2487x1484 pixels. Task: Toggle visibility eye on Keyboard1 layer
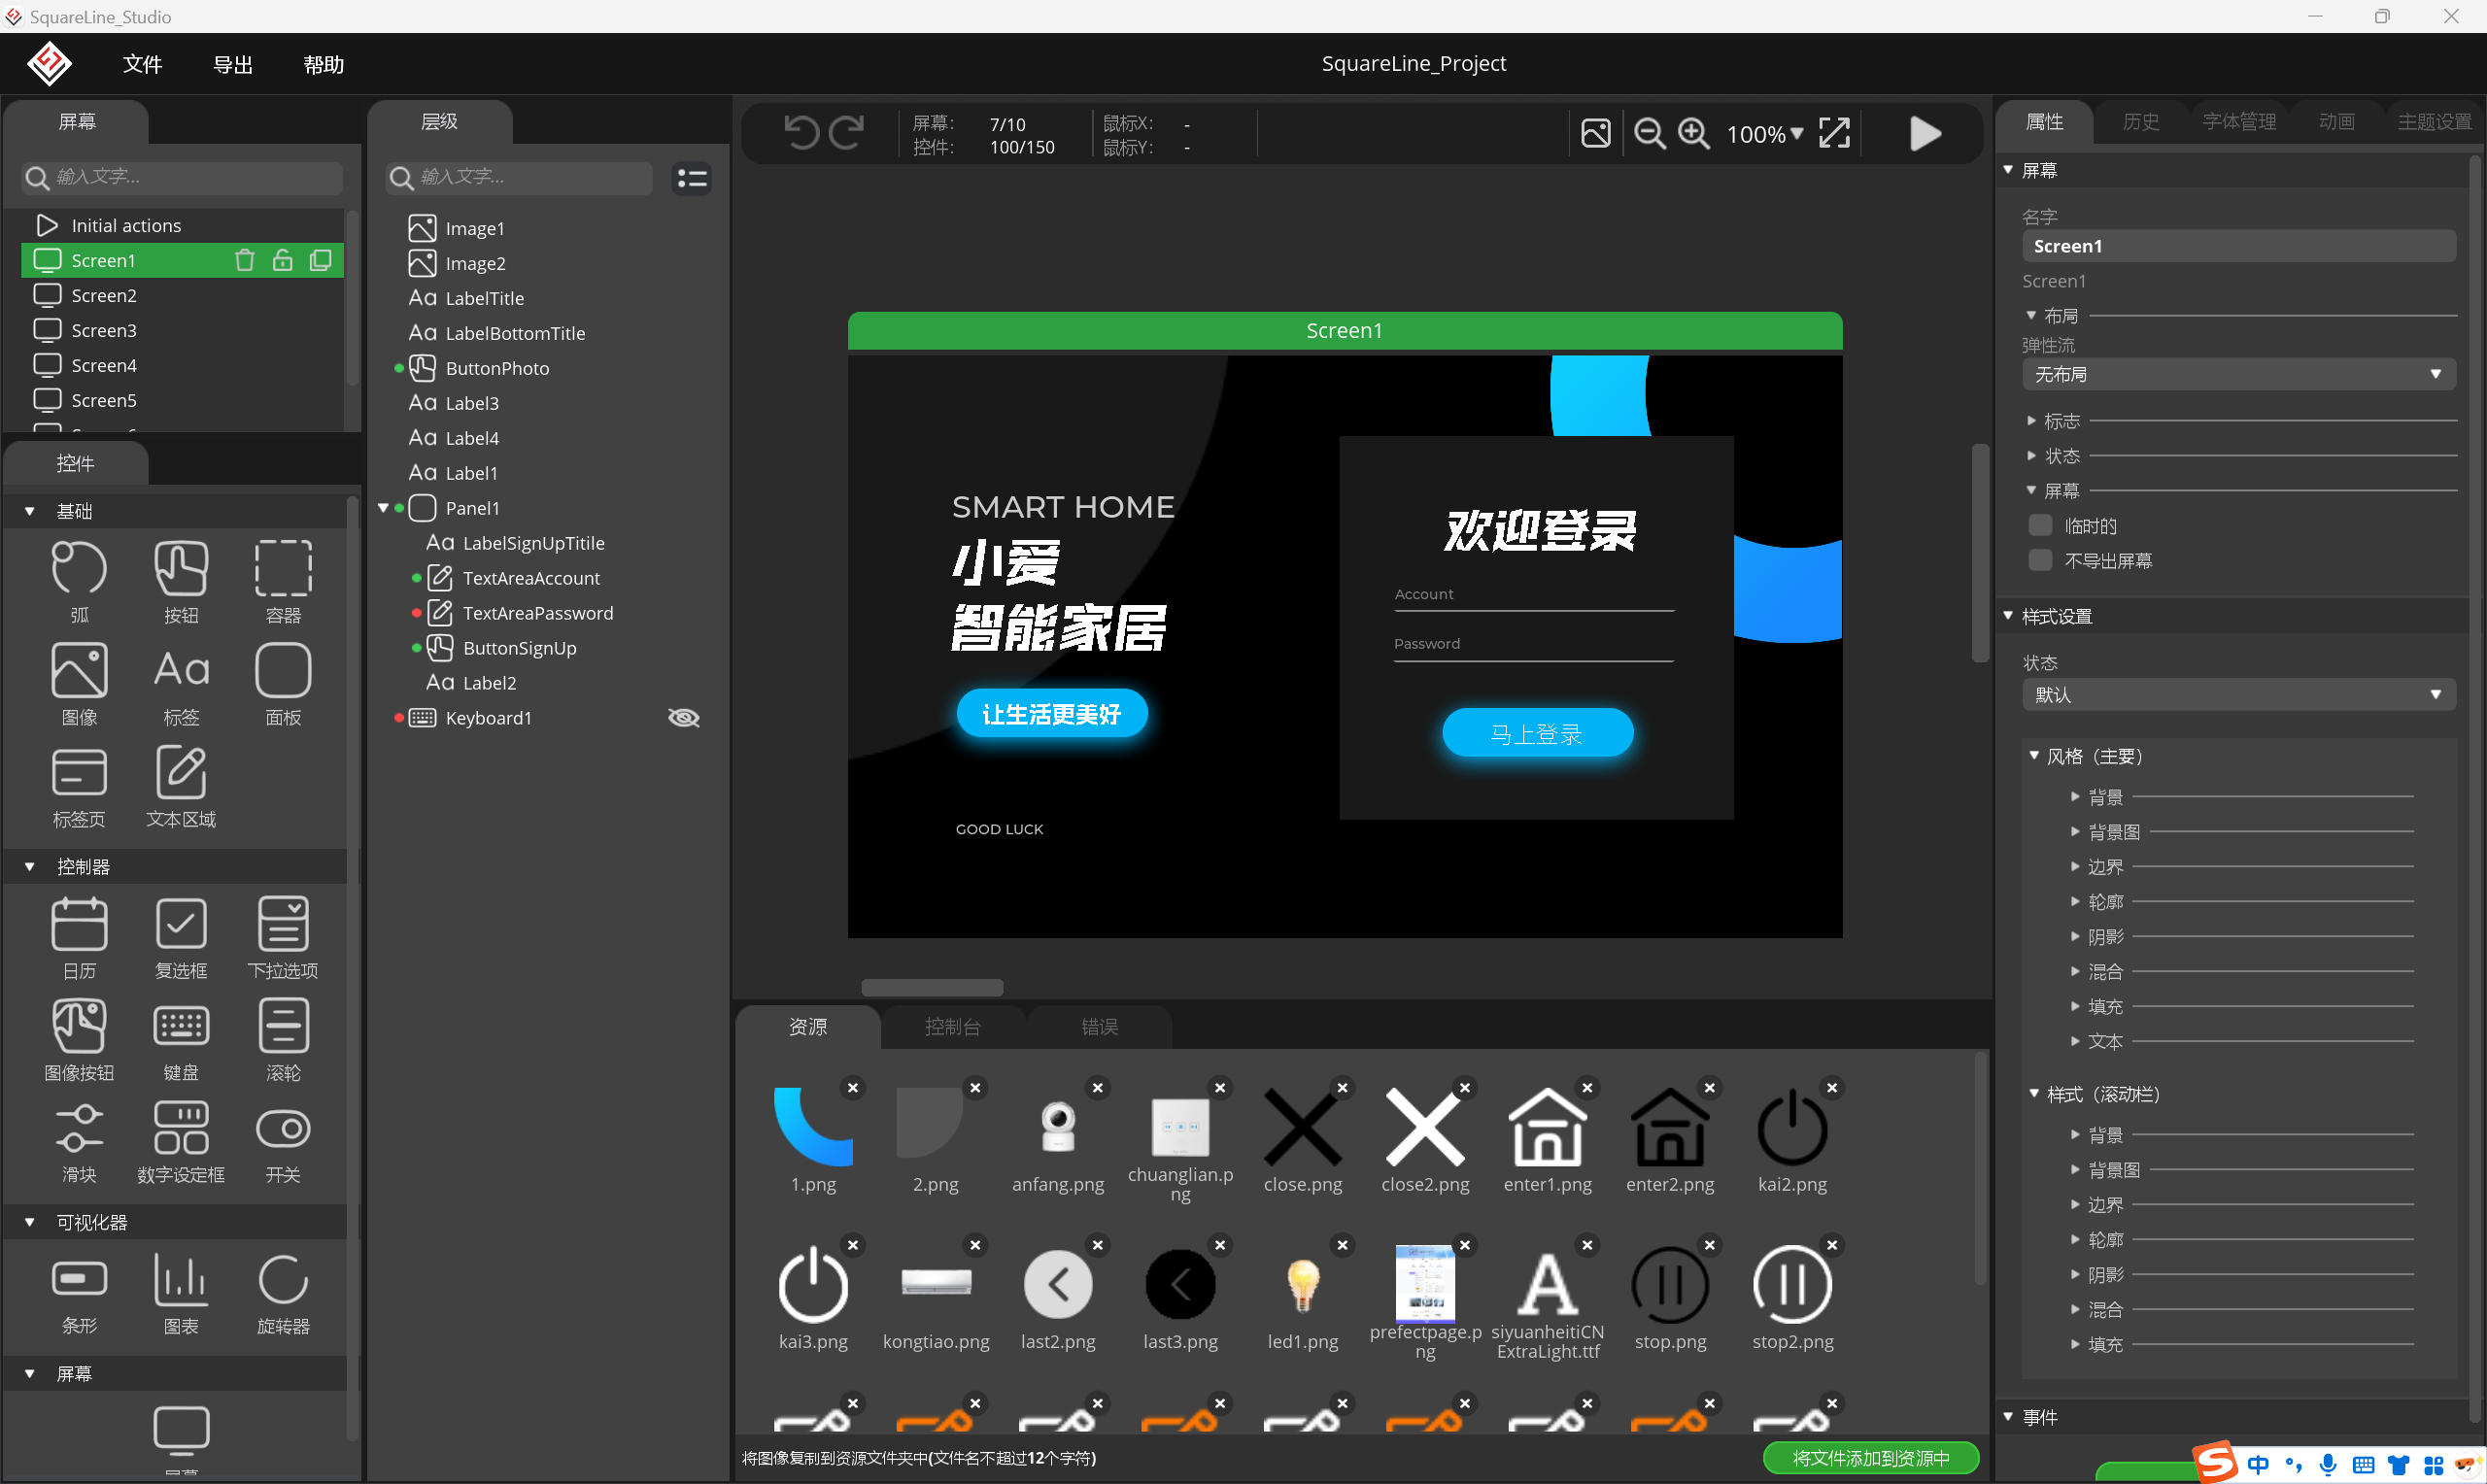tap(684, 718)
